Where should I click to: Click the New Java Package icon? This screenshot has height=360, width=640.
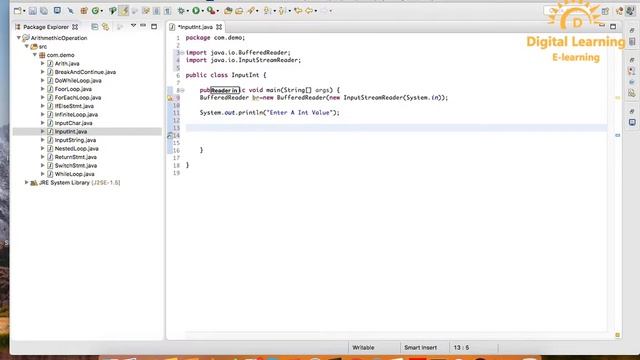point(84,11)
